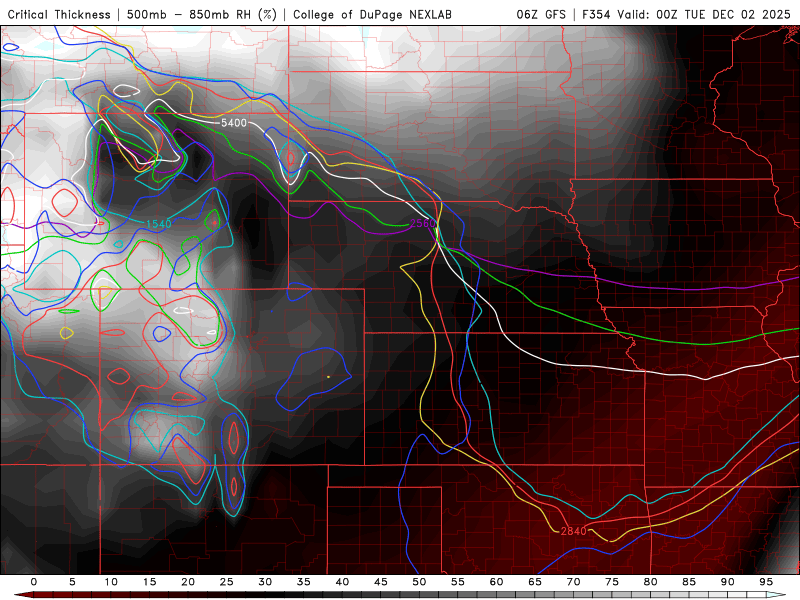This screenshot has width=800, height=600.
Task: Click the "F354" forecast hour text
Action: point(596,14)
